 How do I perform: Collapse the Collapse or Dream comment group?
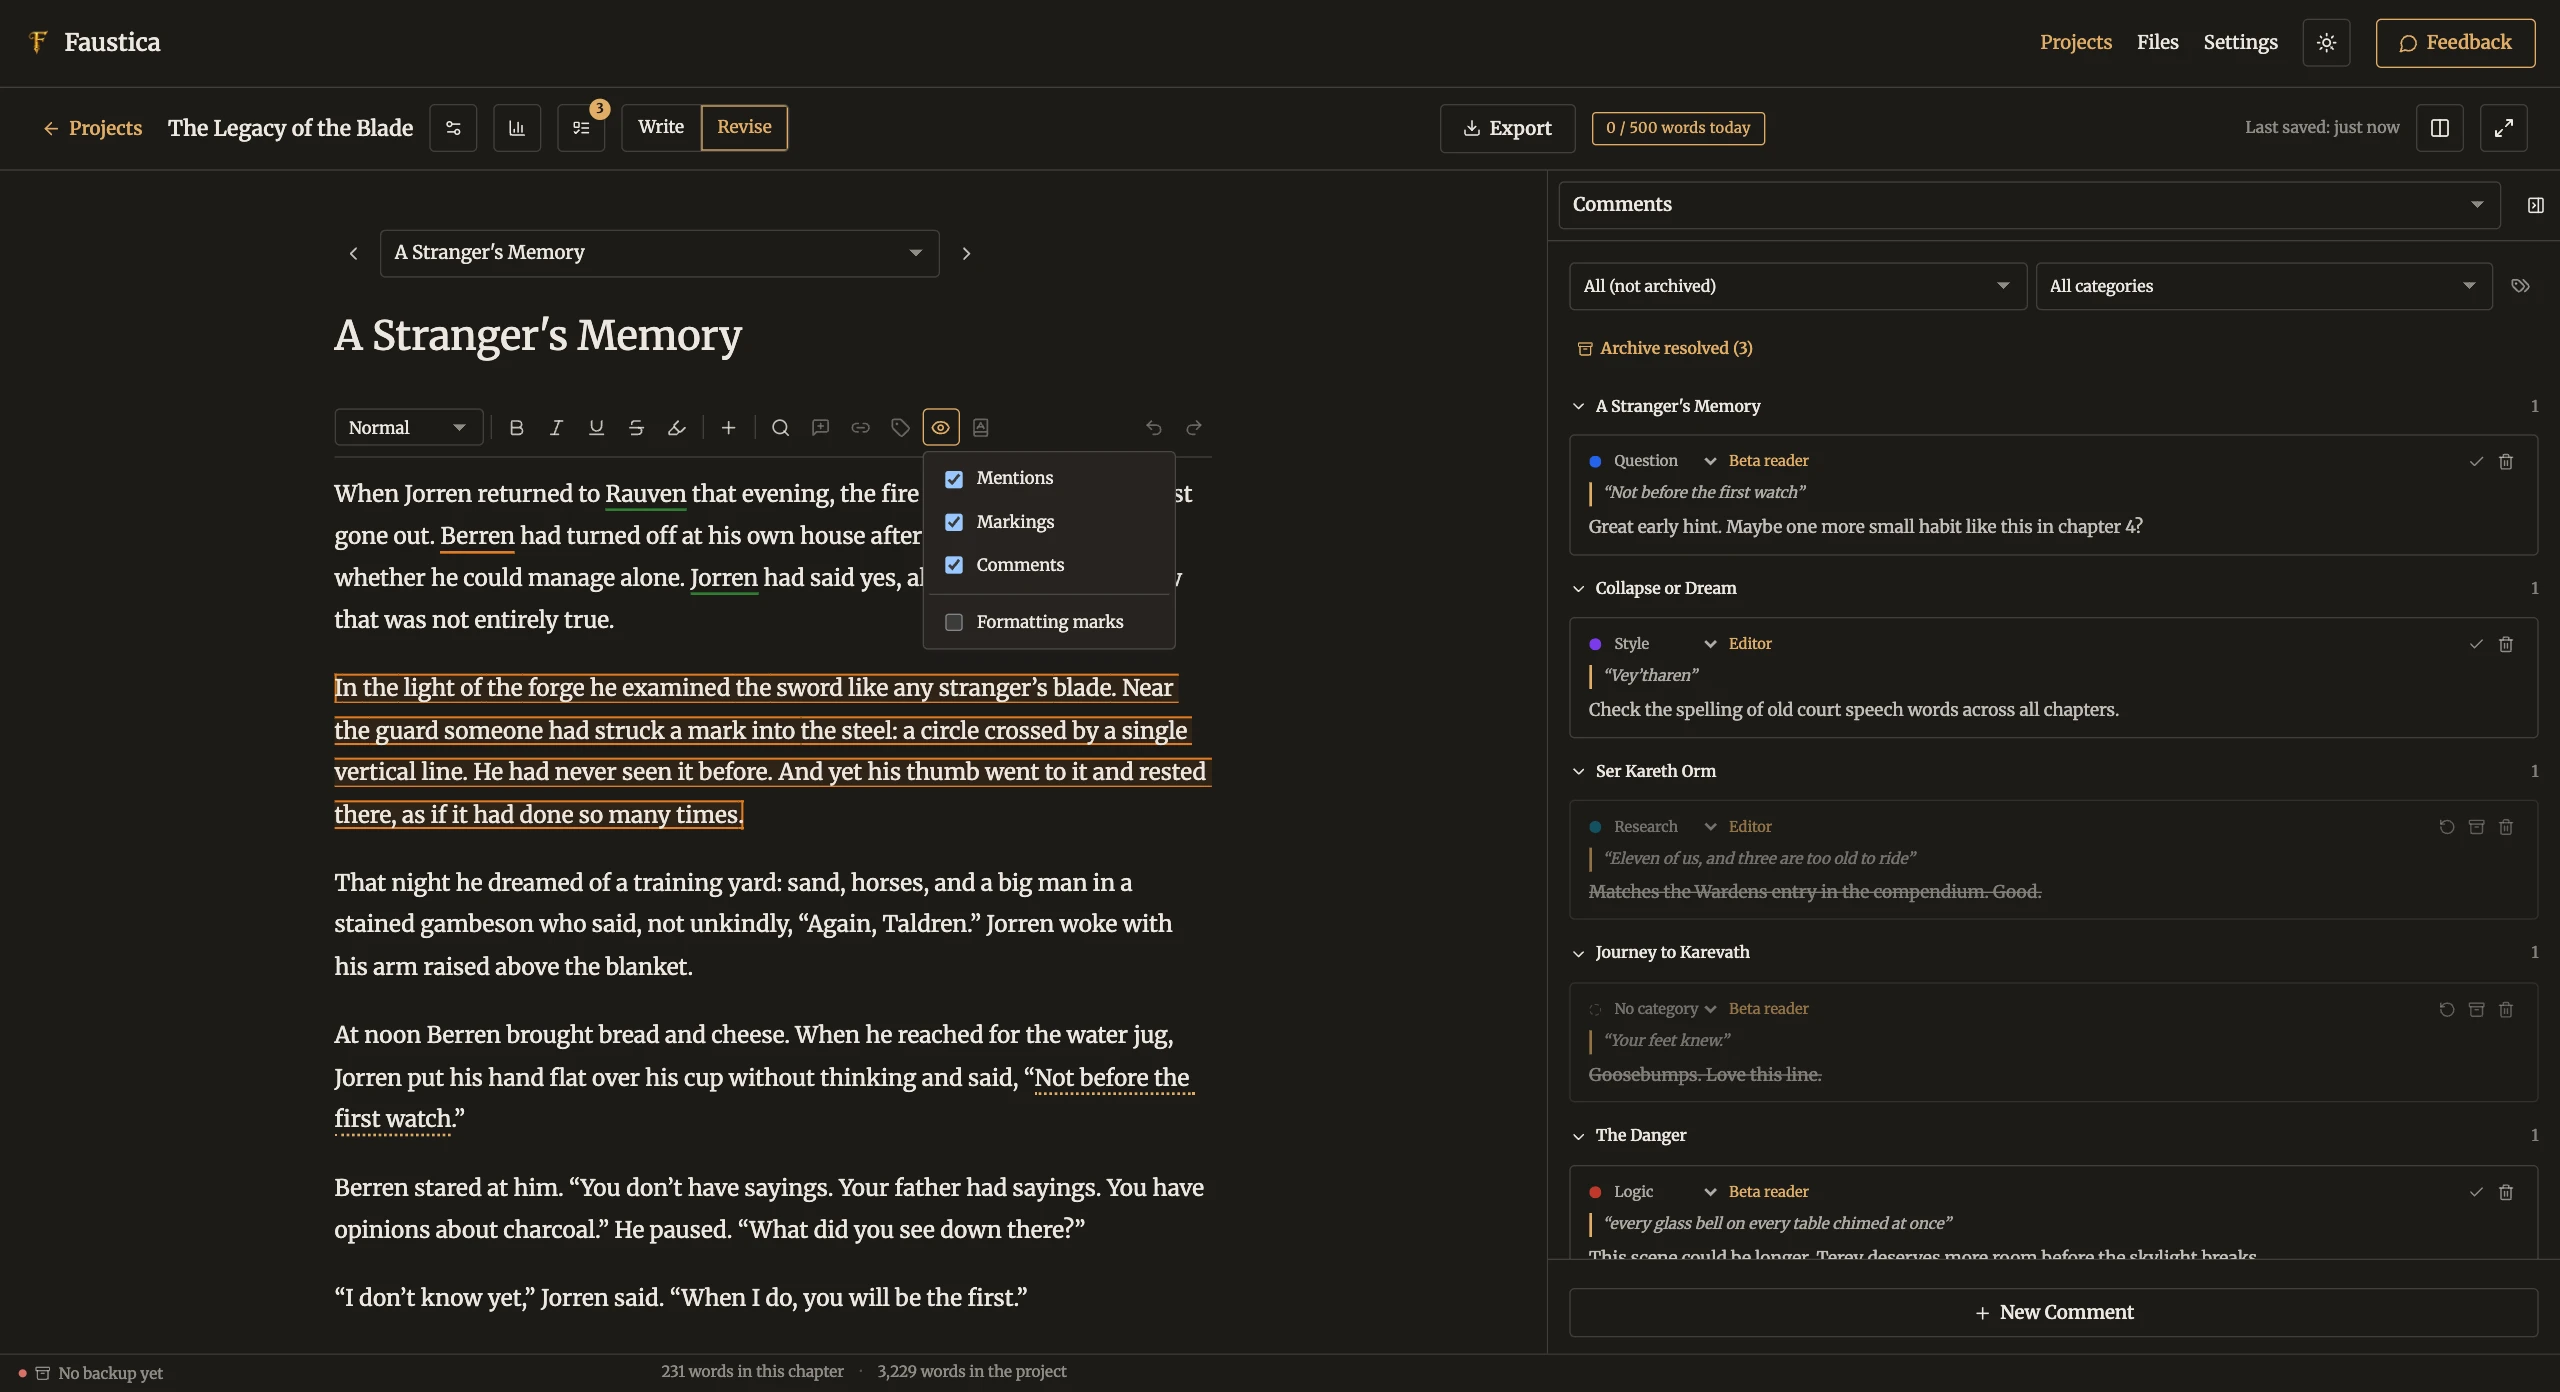click(x=1579, y=589)
